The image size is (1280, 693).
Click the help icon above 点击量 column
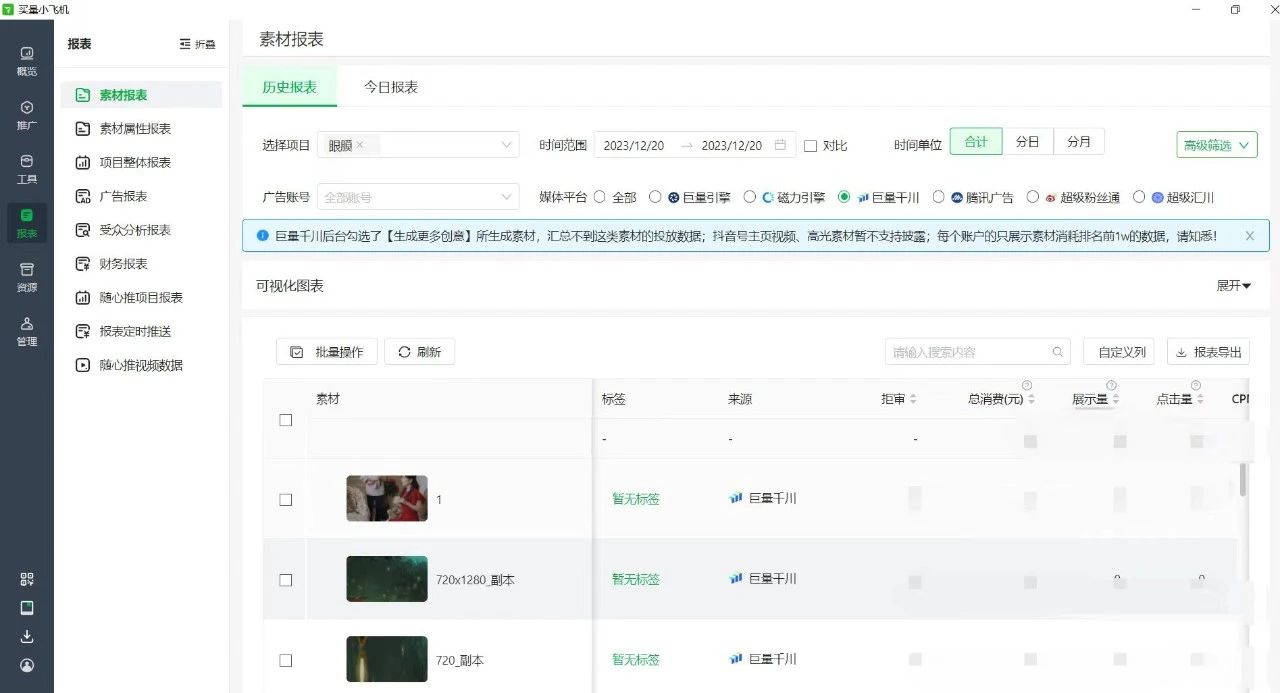coord(1196,385)
